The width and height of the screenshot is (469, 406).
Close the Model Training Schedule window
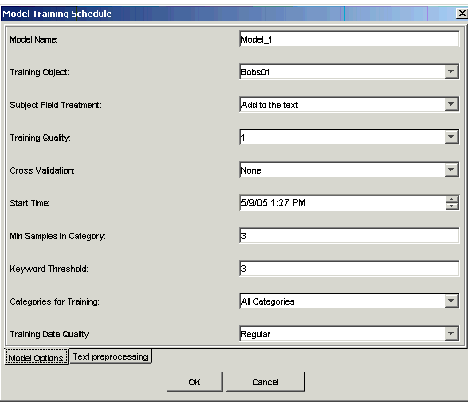pyautogui.click(x=462, y=13)
